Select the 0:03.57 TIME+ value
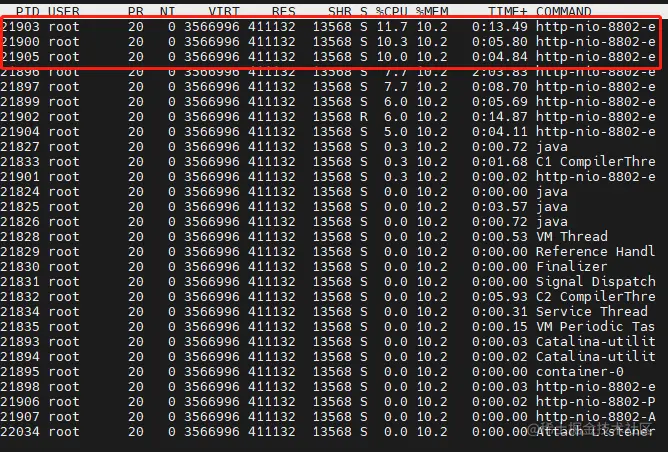This screenshot has width=668, height=452. click(x=500, y=207)
